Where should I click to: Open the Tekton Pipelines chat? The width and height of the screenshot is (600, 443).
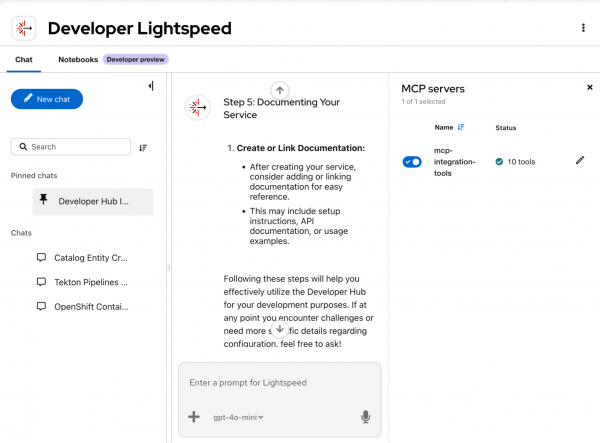click(91, 282)
